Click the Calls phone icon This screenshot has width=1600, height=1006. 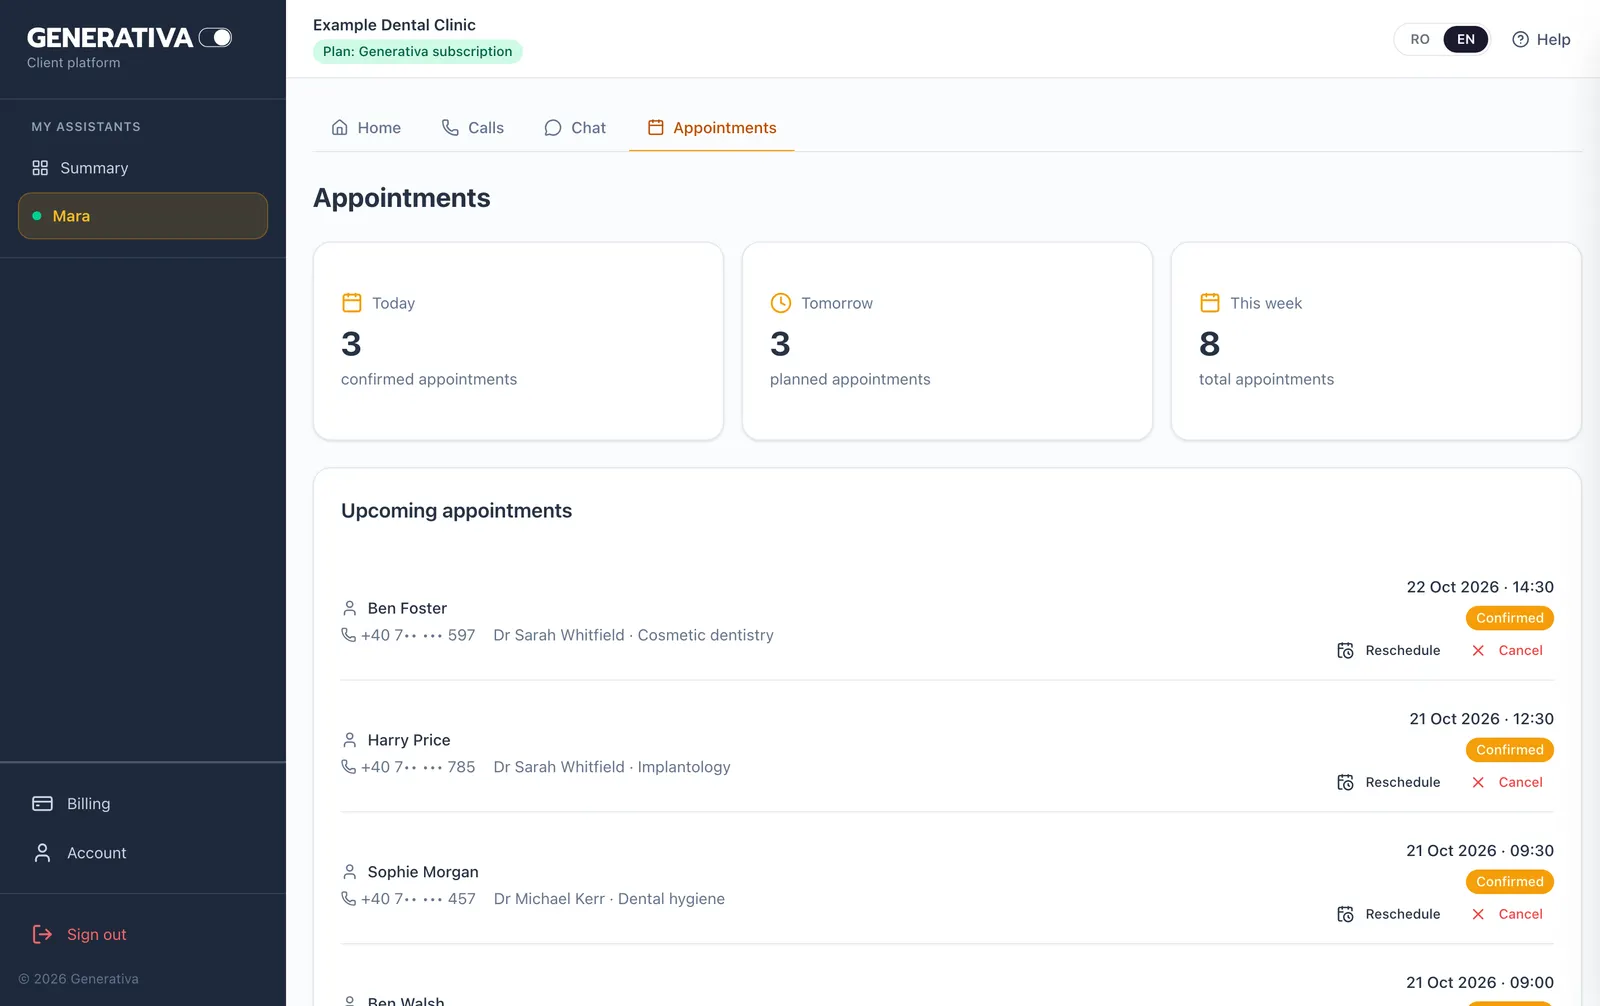450,128
